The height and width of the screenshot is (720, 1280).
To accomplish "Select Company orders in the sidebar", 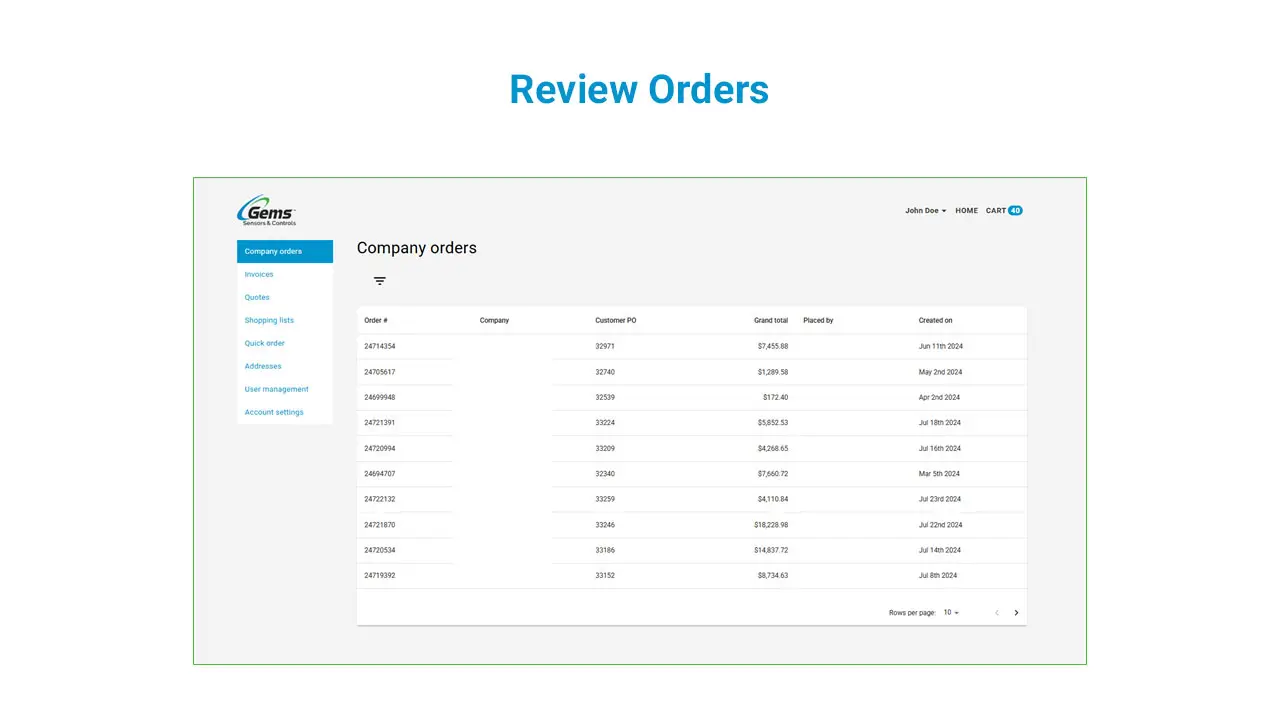I will [x=285, y=252].
